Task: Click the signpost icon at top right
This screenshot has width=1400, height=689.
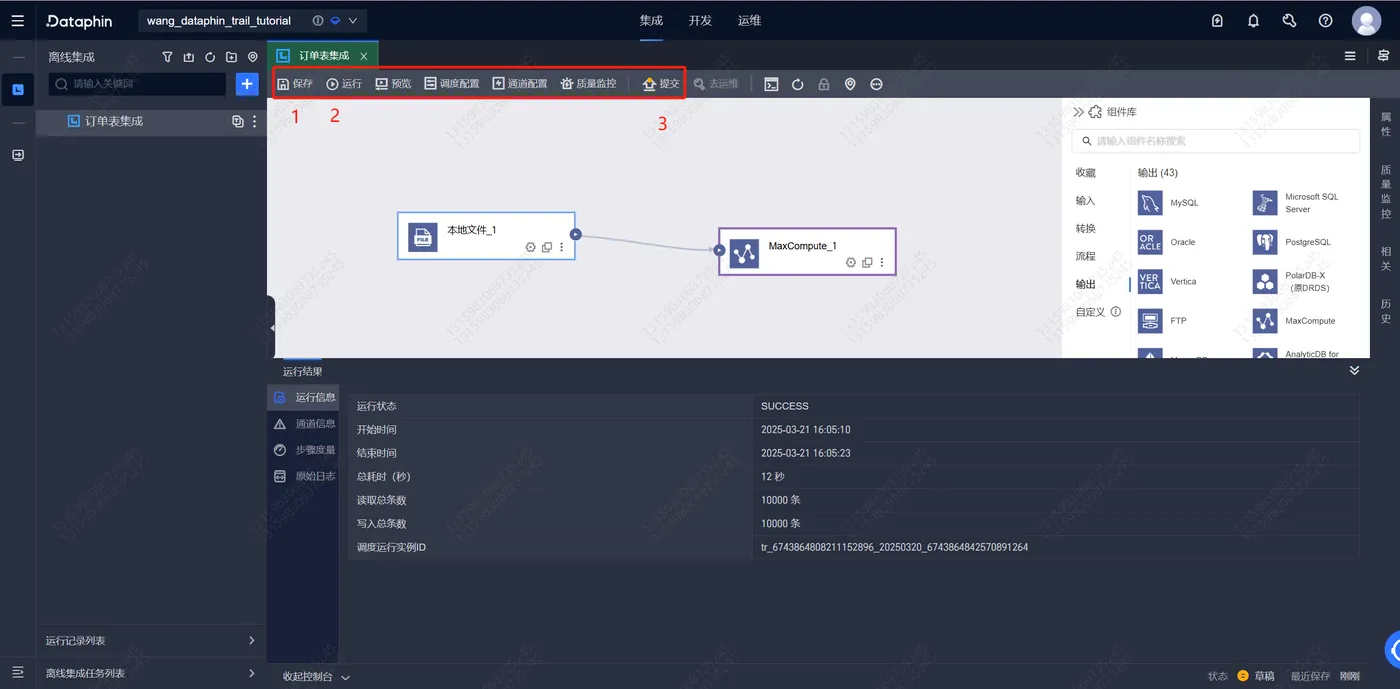Action: pyautogui.click(x=1383, y=56)
